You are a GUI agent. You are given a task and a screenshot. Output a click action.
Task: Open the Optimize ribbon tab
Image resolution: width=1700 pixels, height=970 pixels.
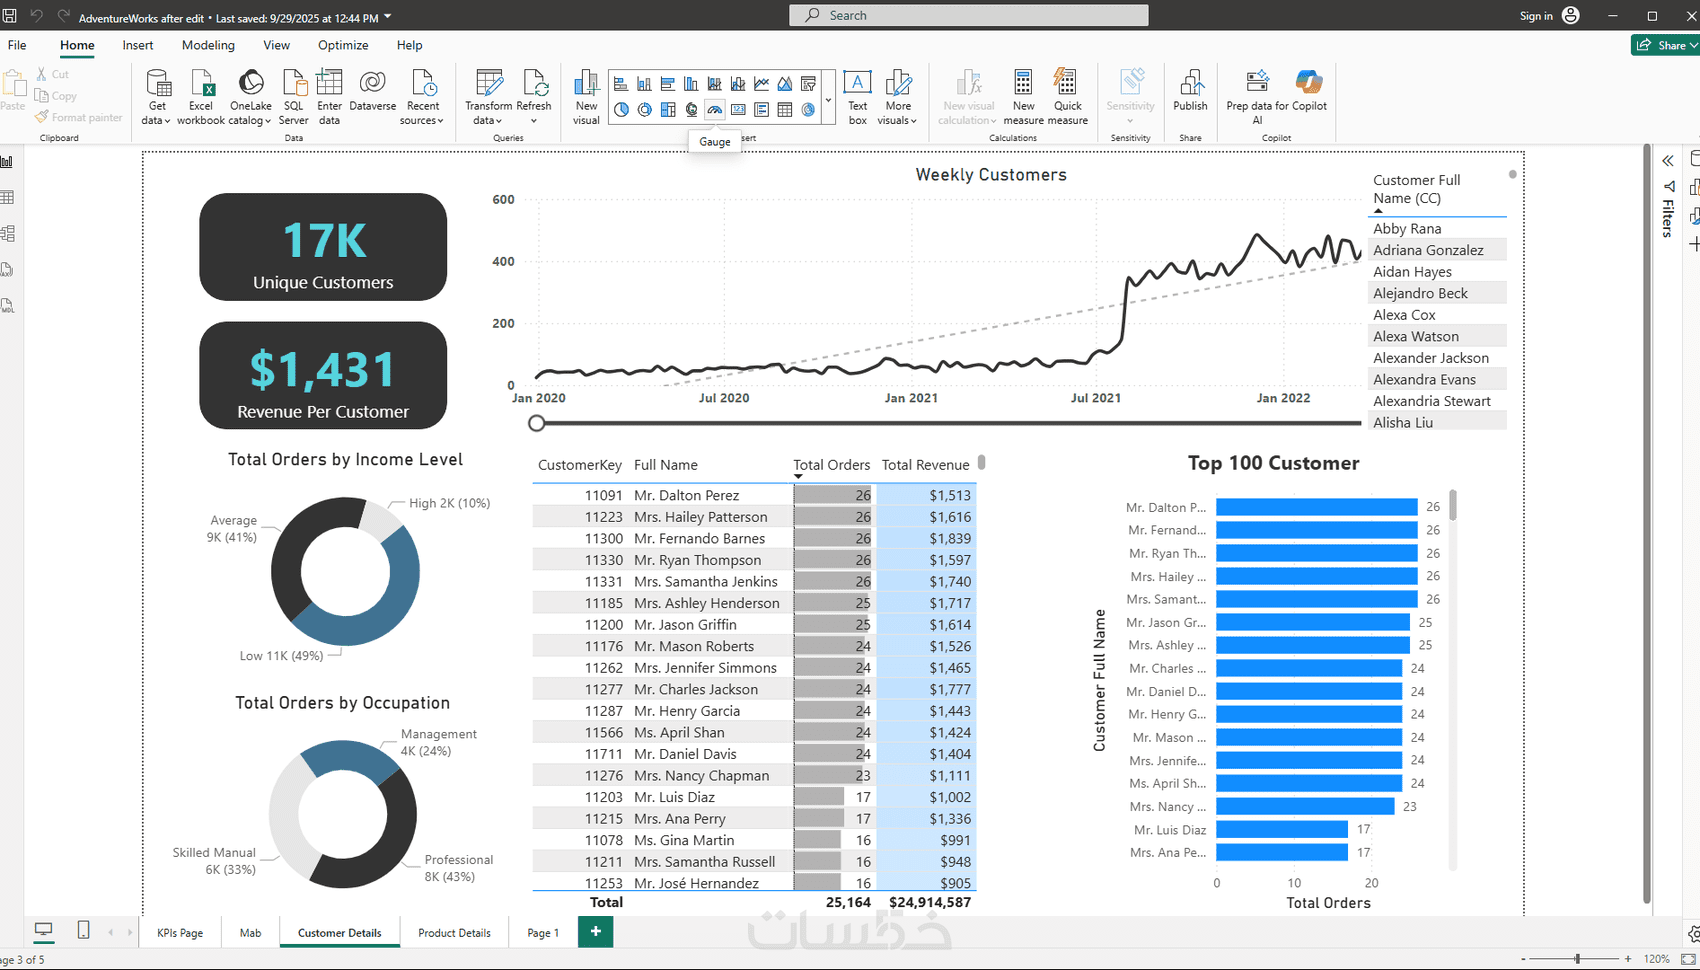(343, 45)
